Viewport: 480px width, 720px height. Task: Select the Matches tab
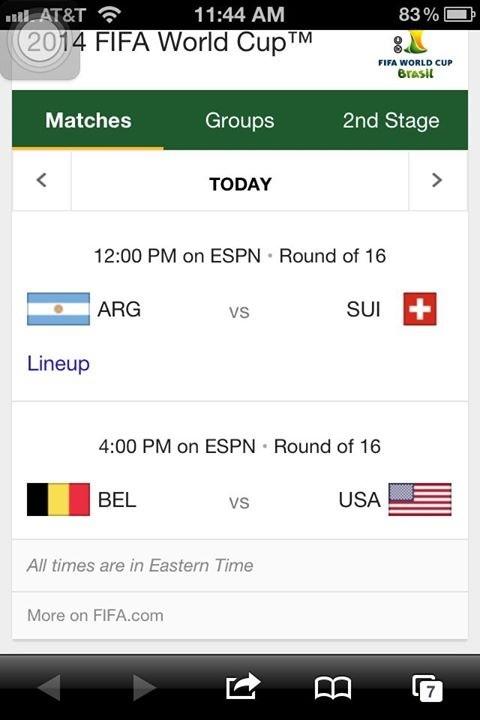tap(88, 120)
